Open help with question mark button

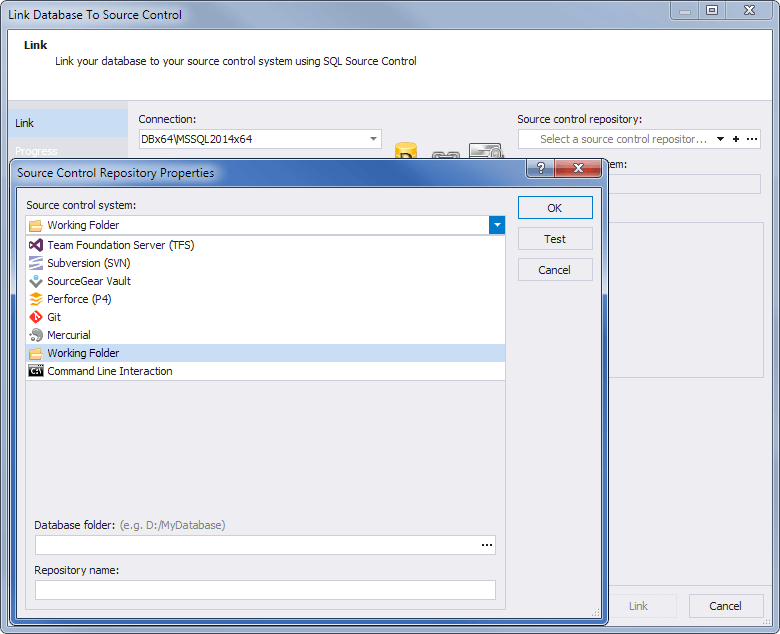point(541,168)
